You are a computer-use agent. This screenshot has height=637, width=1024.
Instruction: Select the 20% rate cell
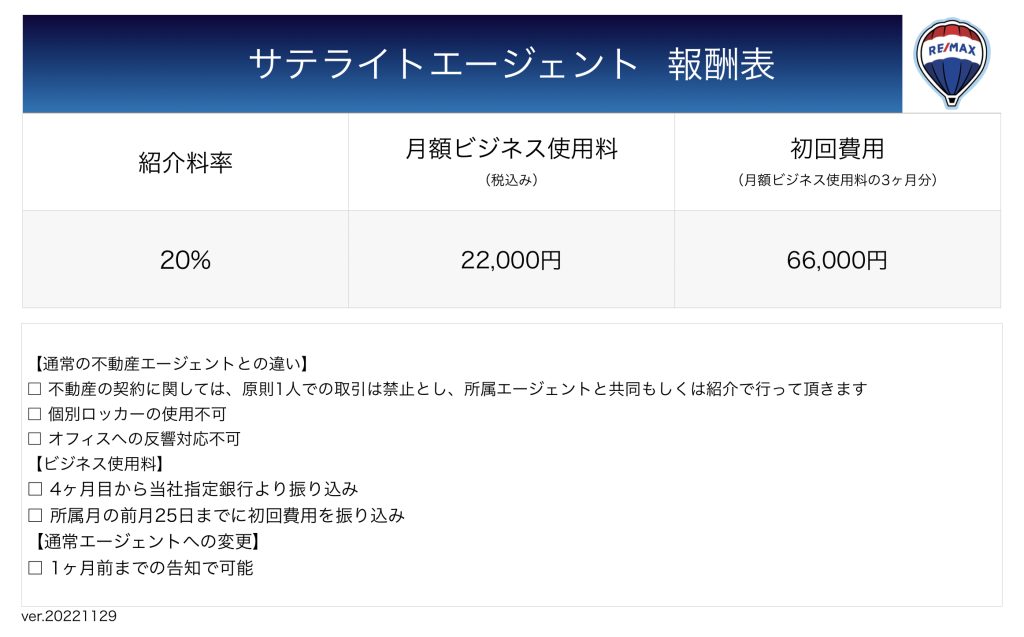pyautogui.click(x=185, y=259)
